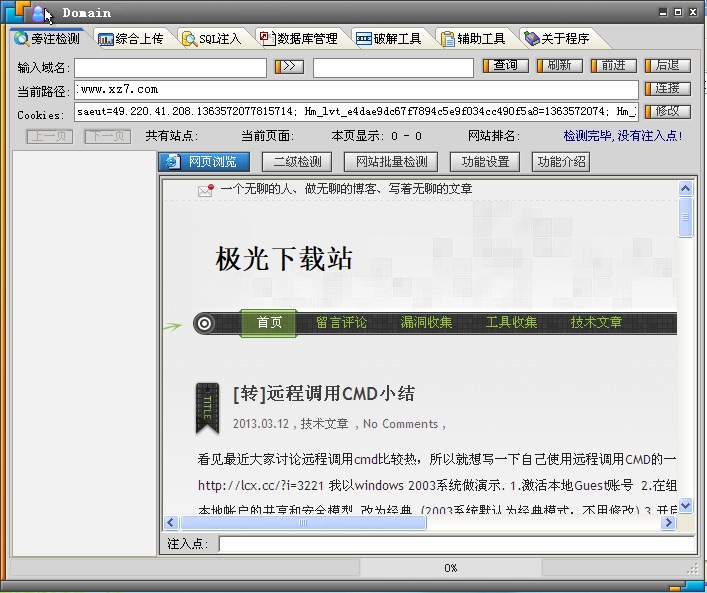Click the 刷新 button
The height and width of the screenshot is (593, 707).
click(x=560, y=66)
